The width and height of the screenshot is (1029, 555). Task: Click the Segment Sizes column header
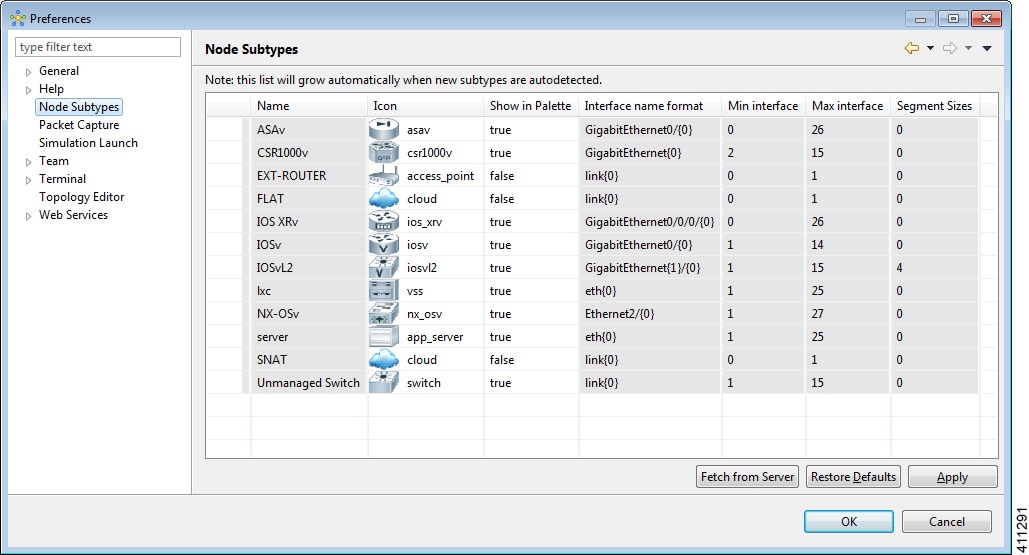pos(934,106)
